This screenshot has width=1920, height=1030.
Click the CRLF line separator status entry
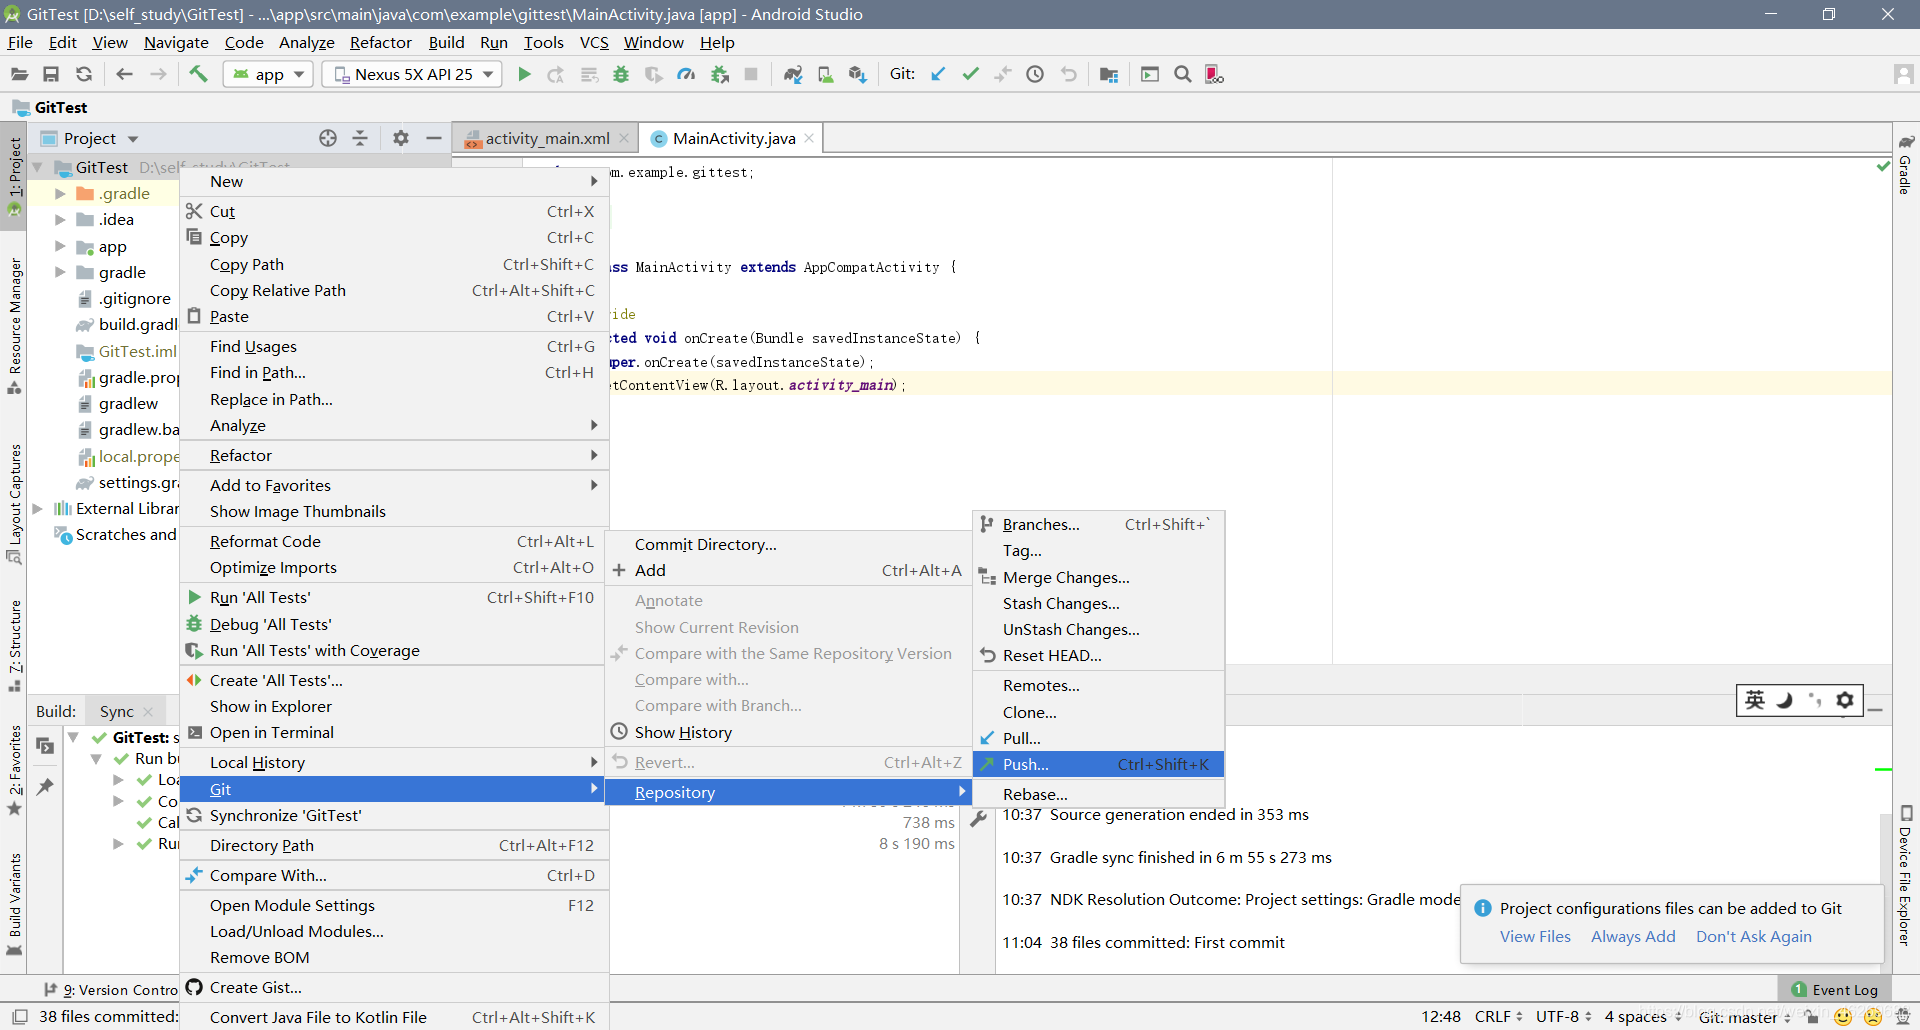click(x=1498, y=1017)
